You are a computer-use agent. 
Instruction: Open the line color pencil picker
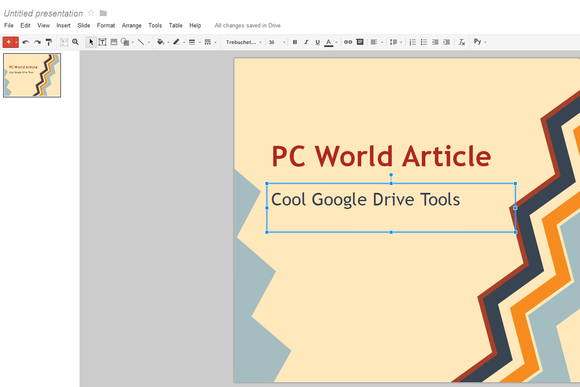(176, 42)
